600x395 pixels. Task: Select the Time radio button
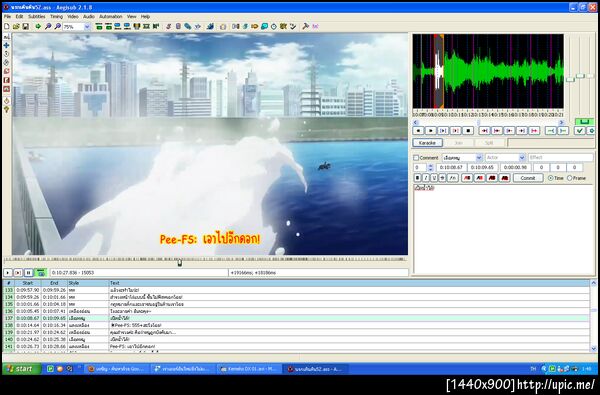tap(550, 178)
